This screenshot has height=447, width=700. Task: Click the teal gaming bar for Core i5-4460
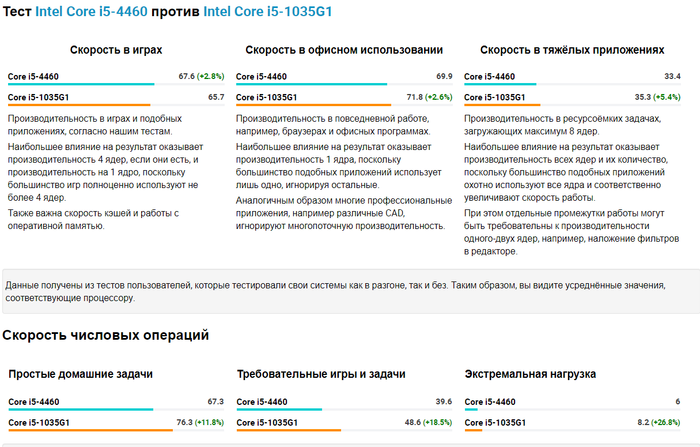coord(81,84)
